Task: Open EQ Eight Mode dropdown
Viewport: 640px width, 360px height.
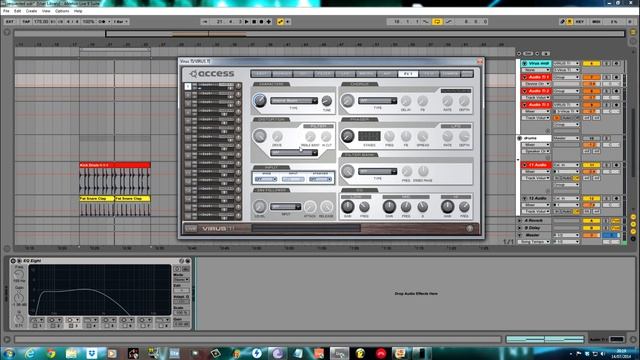Action: (181, 280)
